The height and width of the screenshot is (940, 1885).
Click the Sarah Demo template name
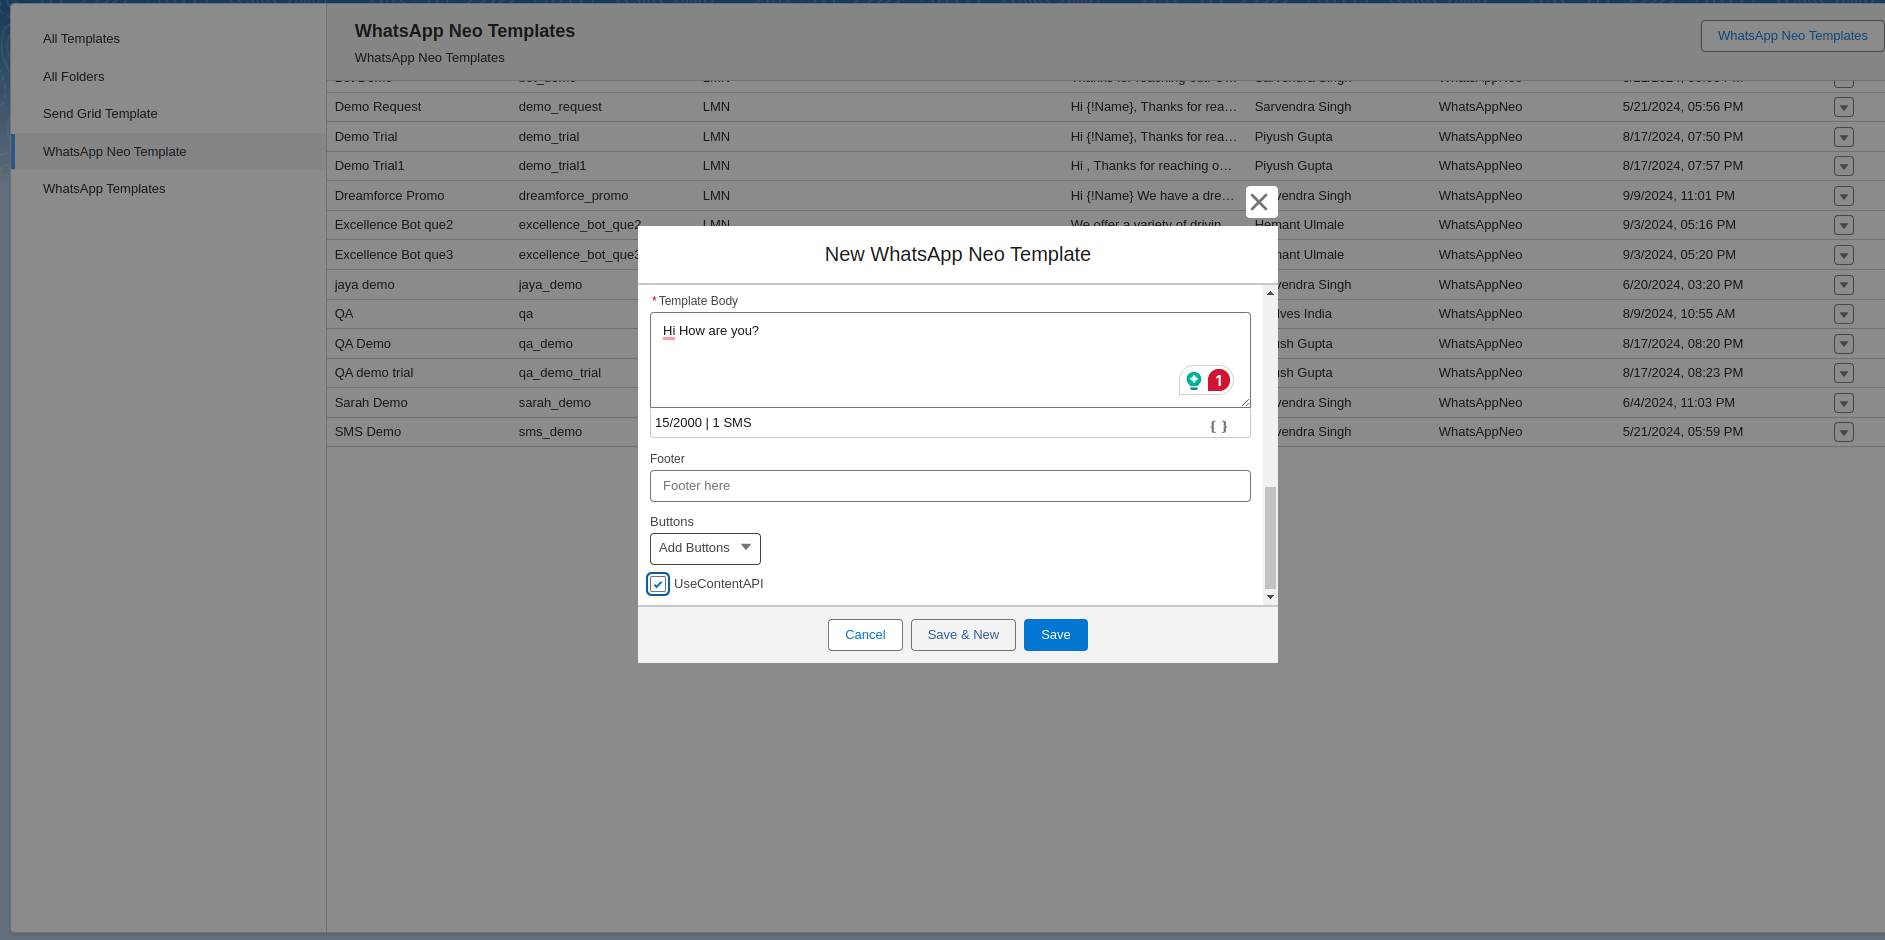coord(371,403)
